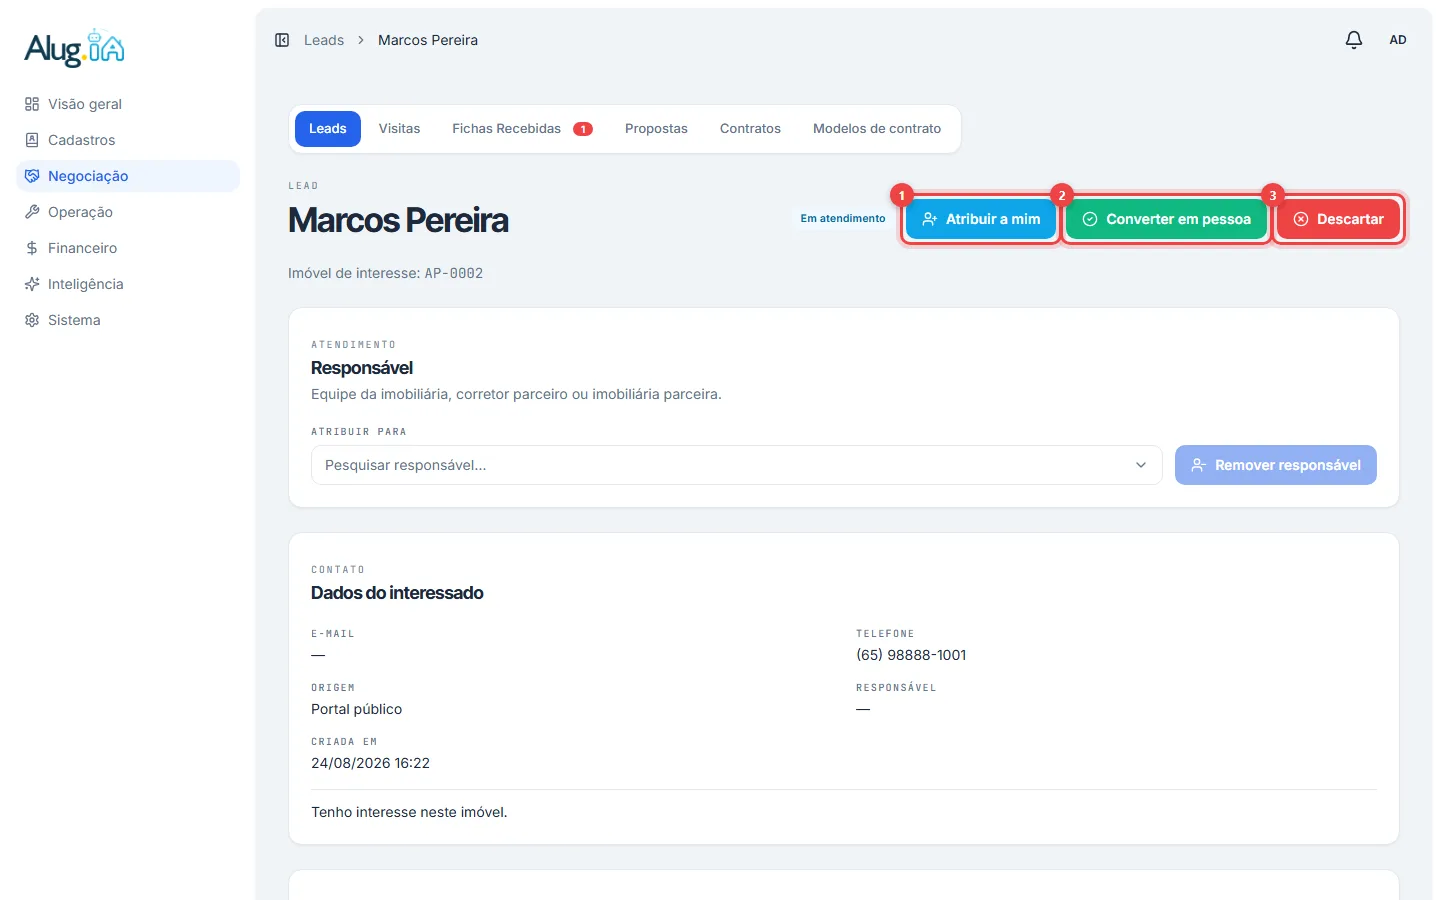Click the Sistema gear icon
The width and height of the screenshot is (1440, 900).
pyautogui.click(x=32, y=320)
